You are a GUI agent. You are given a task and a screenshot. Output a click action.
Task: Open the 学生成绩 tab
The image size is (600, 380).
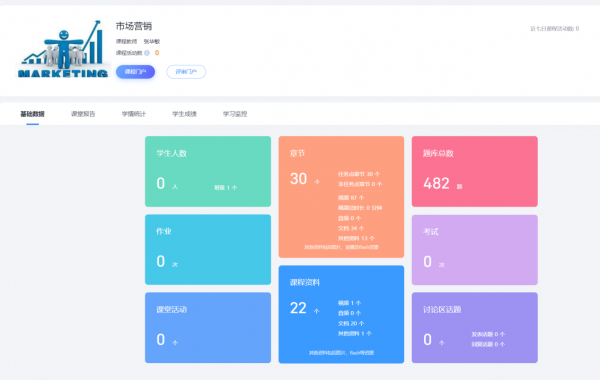(184, 114)
